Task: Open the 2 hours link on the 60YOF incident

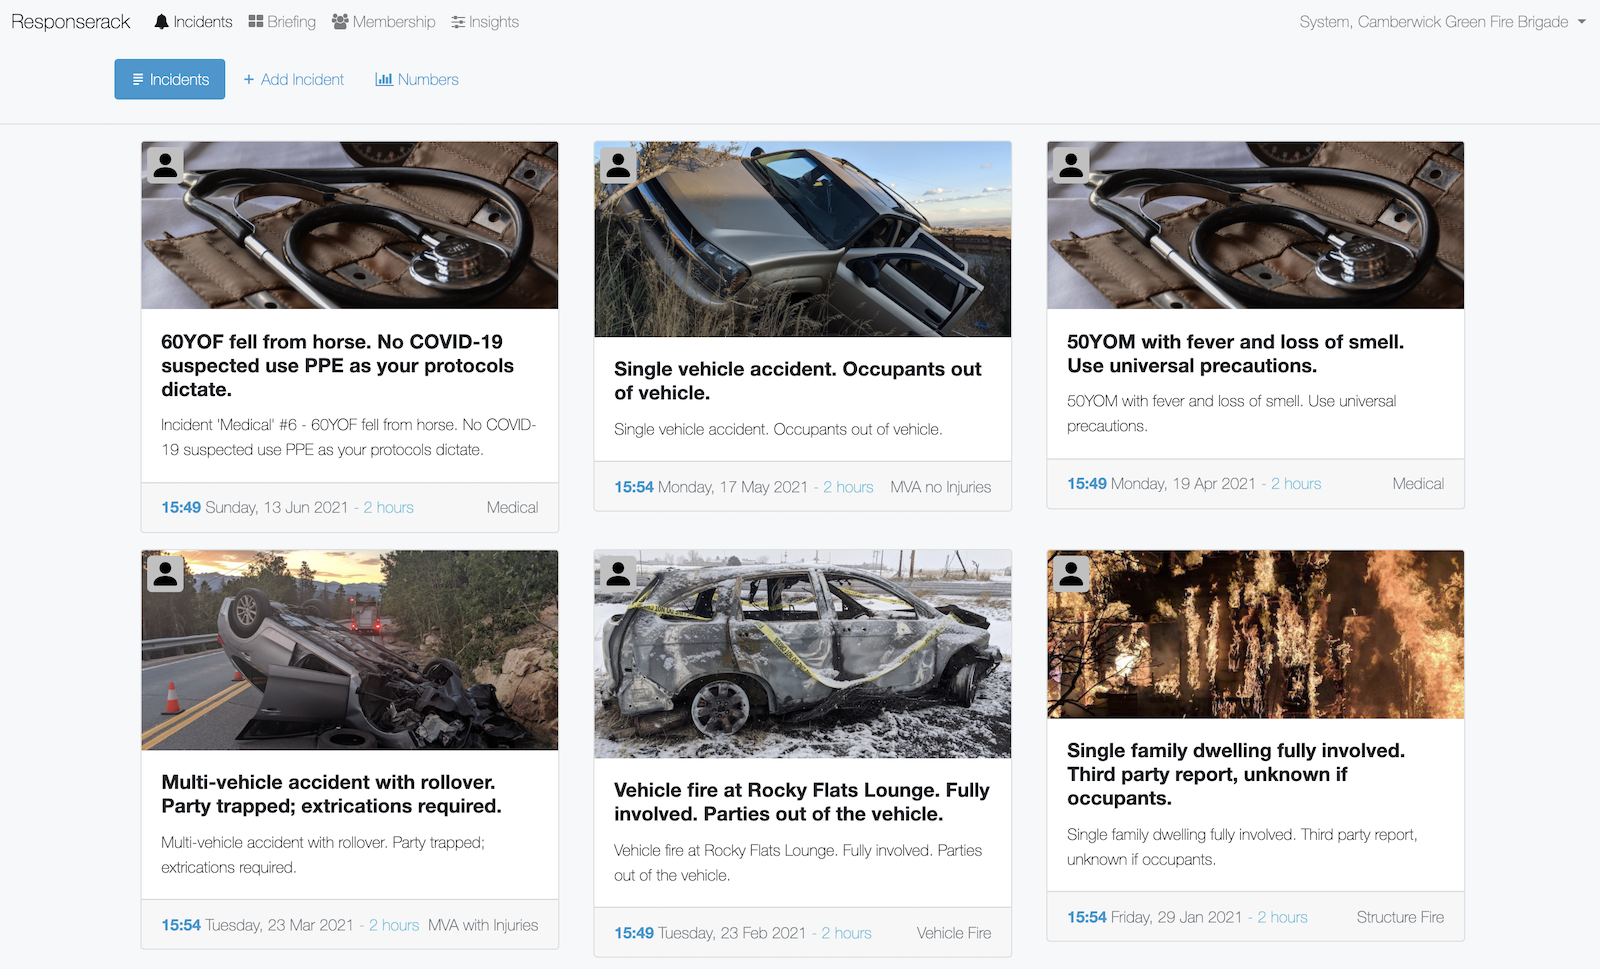Action: click(x=388, y=507)
